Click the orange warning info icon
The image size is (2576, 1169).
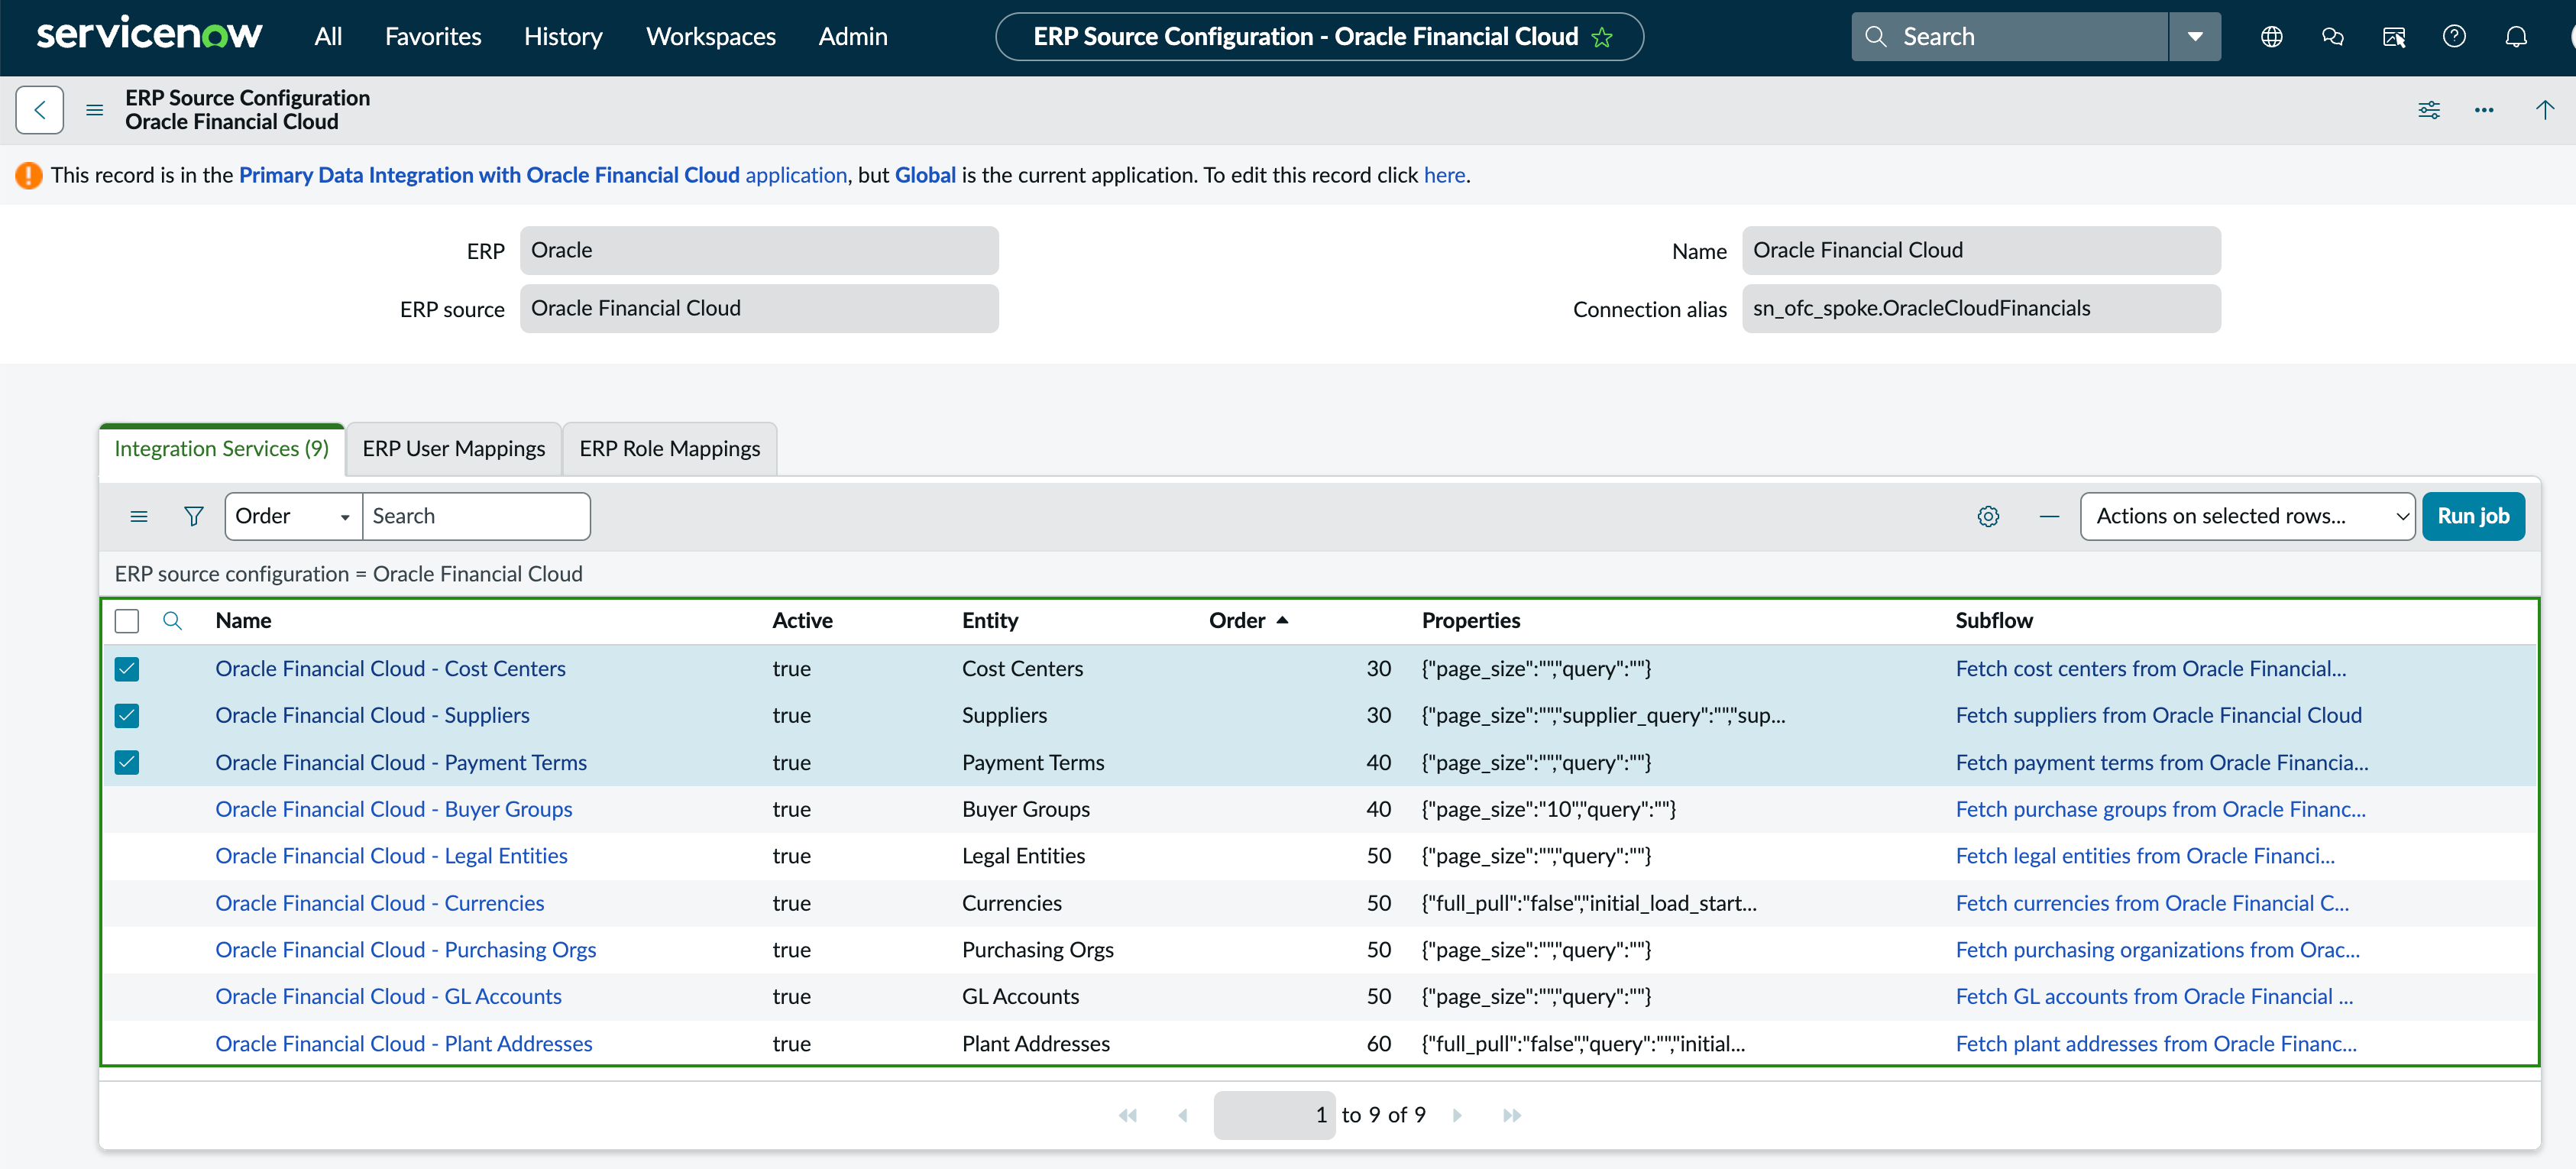28,175
